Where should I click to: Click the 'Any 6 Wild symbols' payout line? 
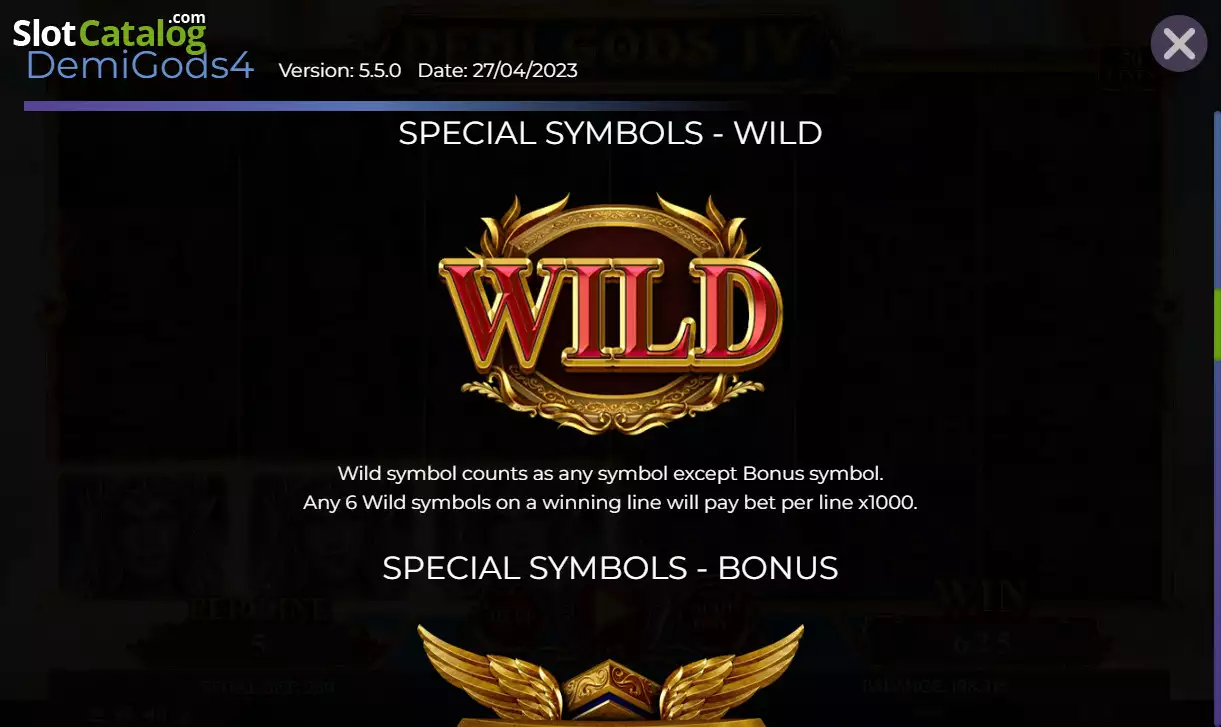[610, 503]
